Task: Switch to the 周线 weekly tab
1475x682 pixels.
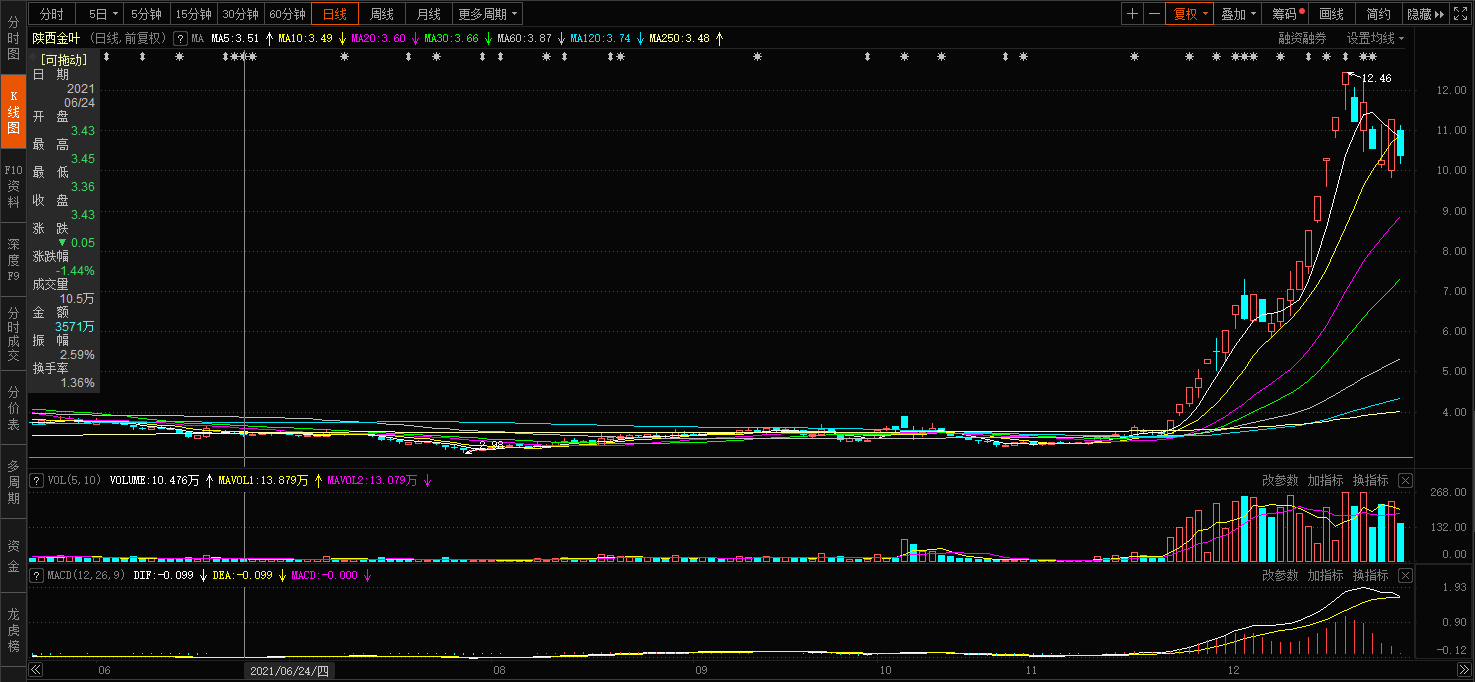Action: click(382, 14)
